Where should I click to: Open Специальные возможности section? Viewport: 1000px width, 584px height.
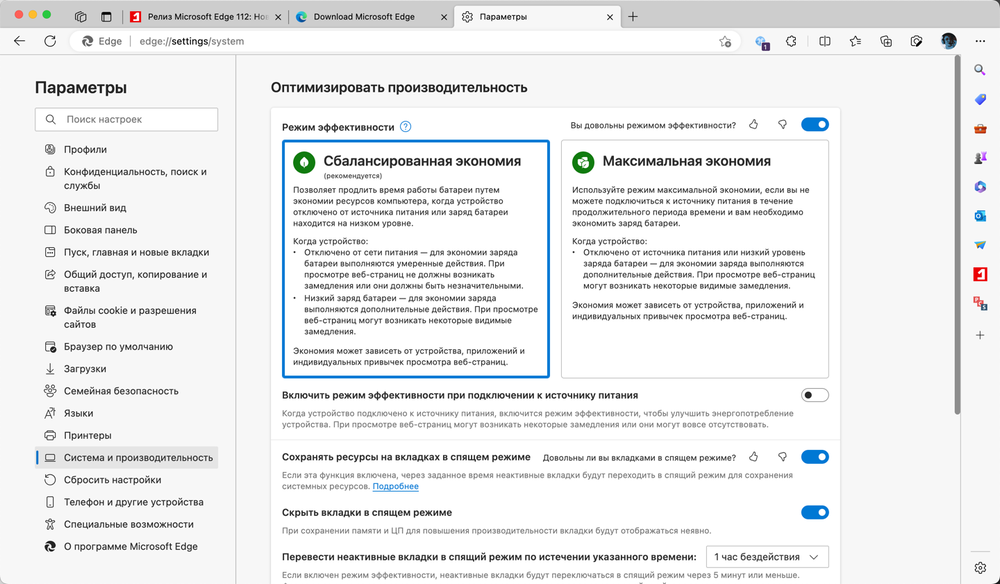[127, 525]
